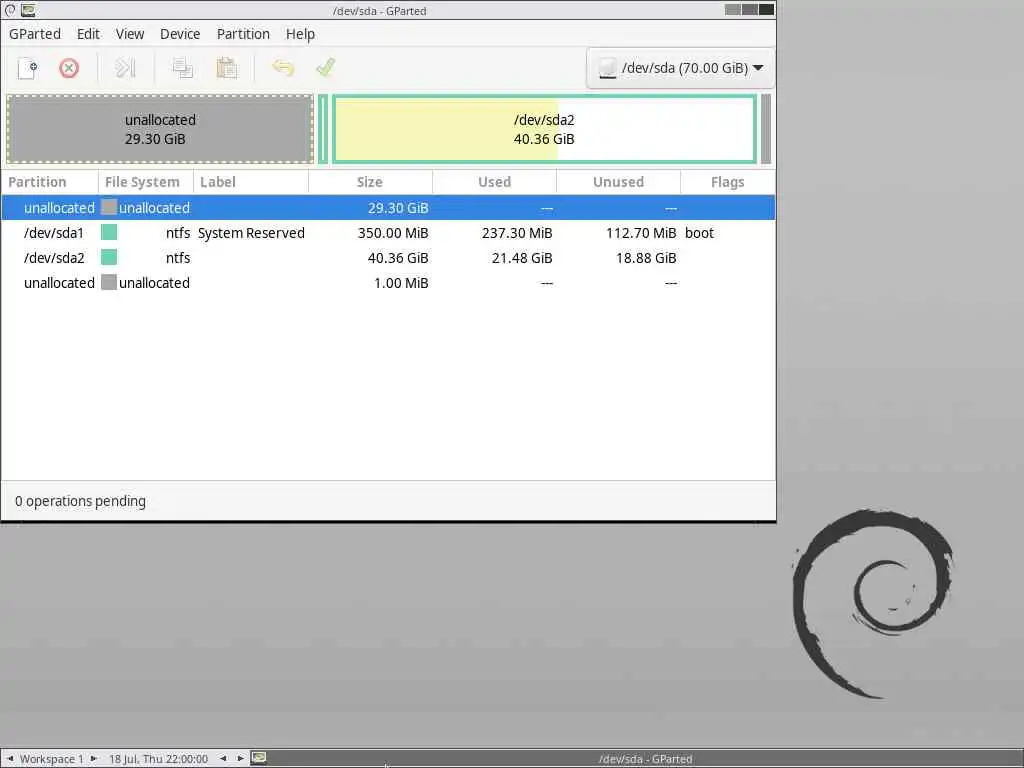Click the '350.00 MiB' size value
The image size is (1024, 768).
point(393,233)
